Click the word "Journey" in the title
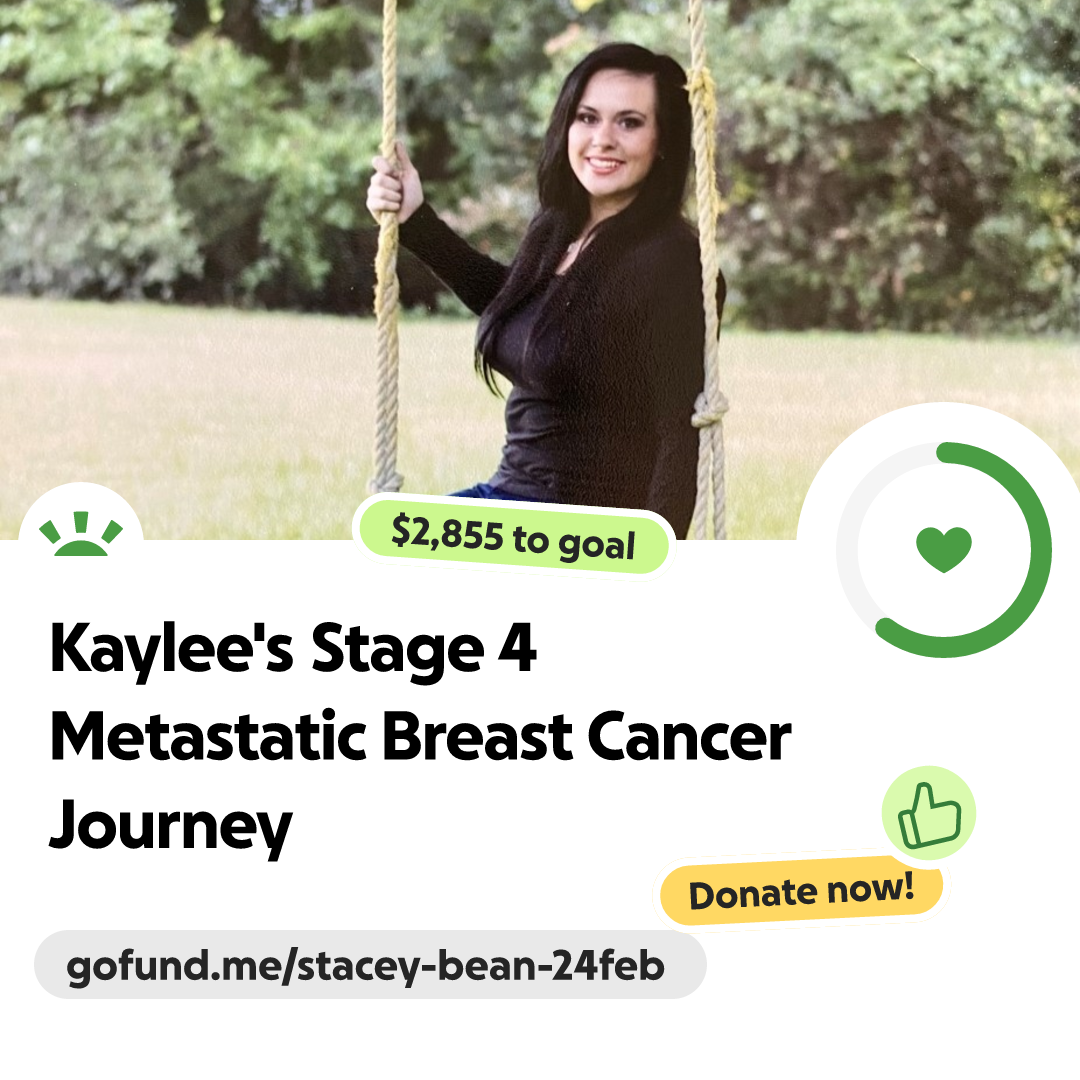Screen dimensions: 1080x1080 (171, 827)
